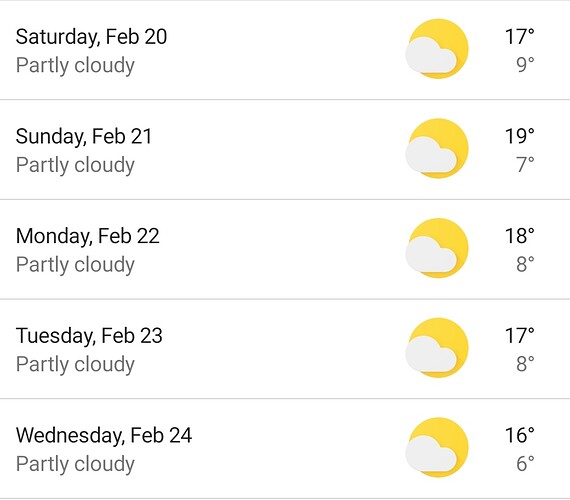Tap the Monday partly cloudy weather icon
Screen dimensions: 570x500
point(437,248)
